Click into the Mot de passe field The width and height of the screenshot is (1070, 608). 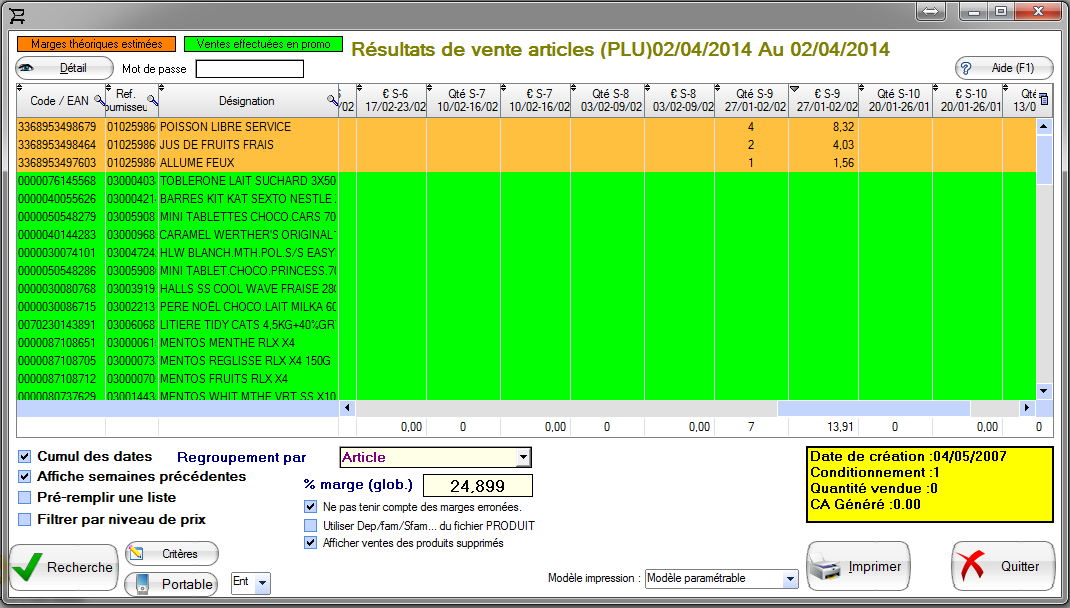249,69
